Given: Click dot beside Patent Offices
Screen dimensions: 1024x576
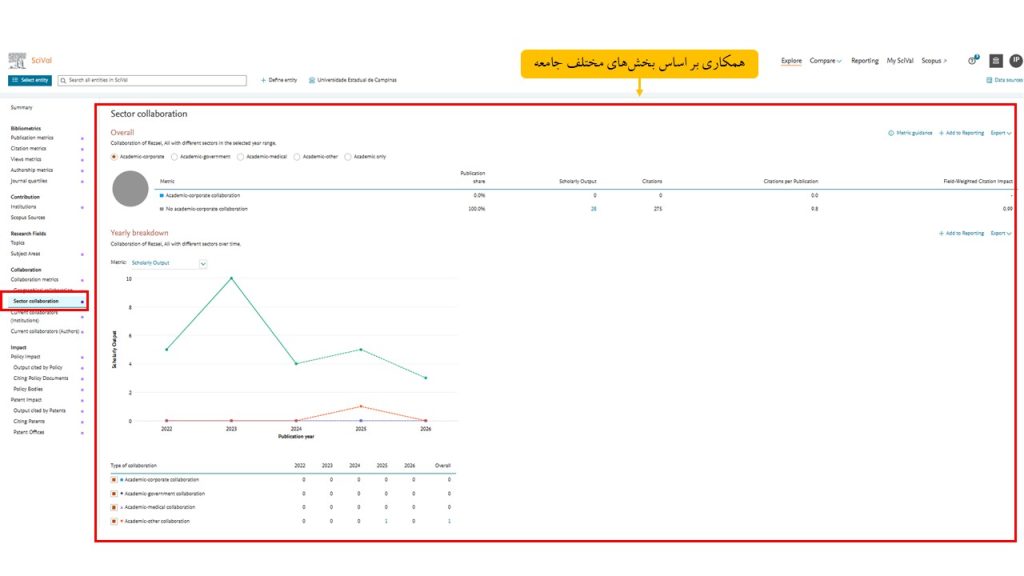Looking at the screenshot, I should 82,432.
